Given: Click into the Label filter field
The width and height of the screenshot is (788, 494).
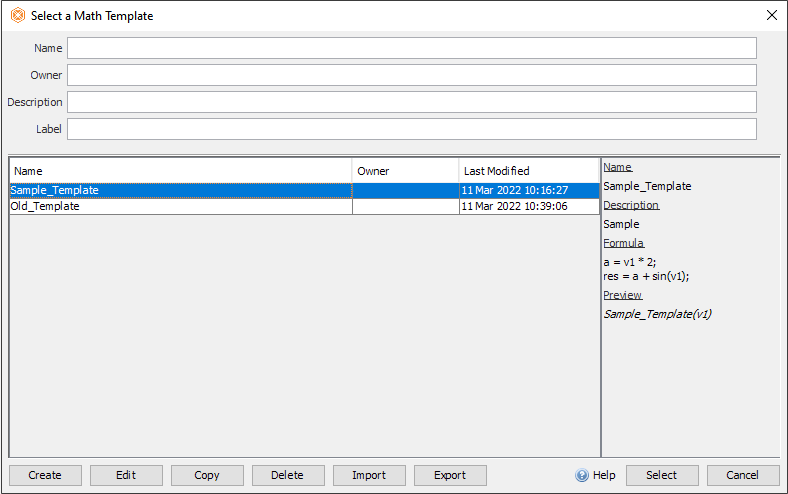Looking at the screenshot, I should (412, 129).
